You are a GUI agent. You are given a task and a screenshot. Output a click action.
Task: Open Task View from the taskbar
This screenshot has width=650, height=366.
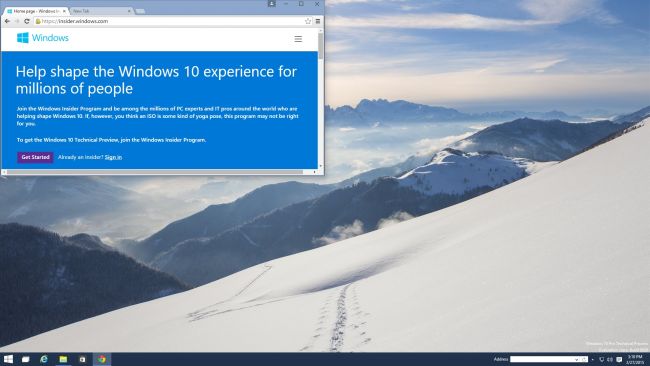point(25,359)
